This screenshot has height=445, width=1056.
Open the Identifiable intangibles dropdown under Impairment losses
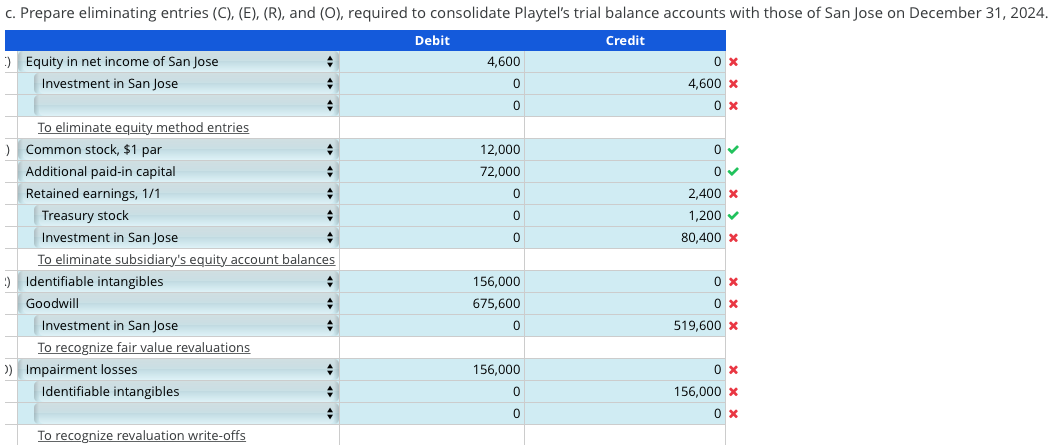tap(187, 392)
